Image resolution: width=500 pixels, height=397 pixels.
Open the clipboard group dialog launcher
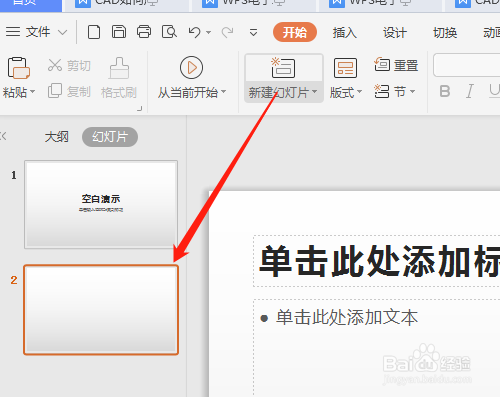coord(139,109)
